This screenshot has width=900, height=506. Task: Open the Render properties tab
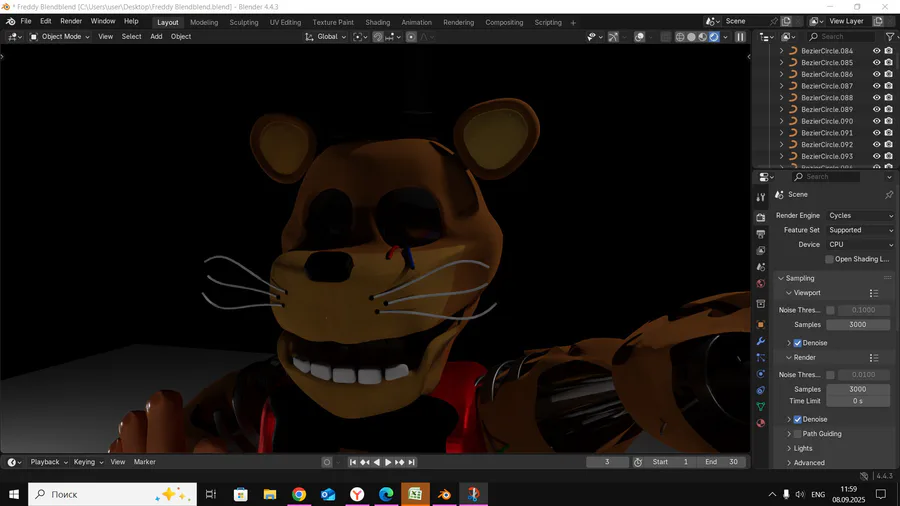coord(761,217)
